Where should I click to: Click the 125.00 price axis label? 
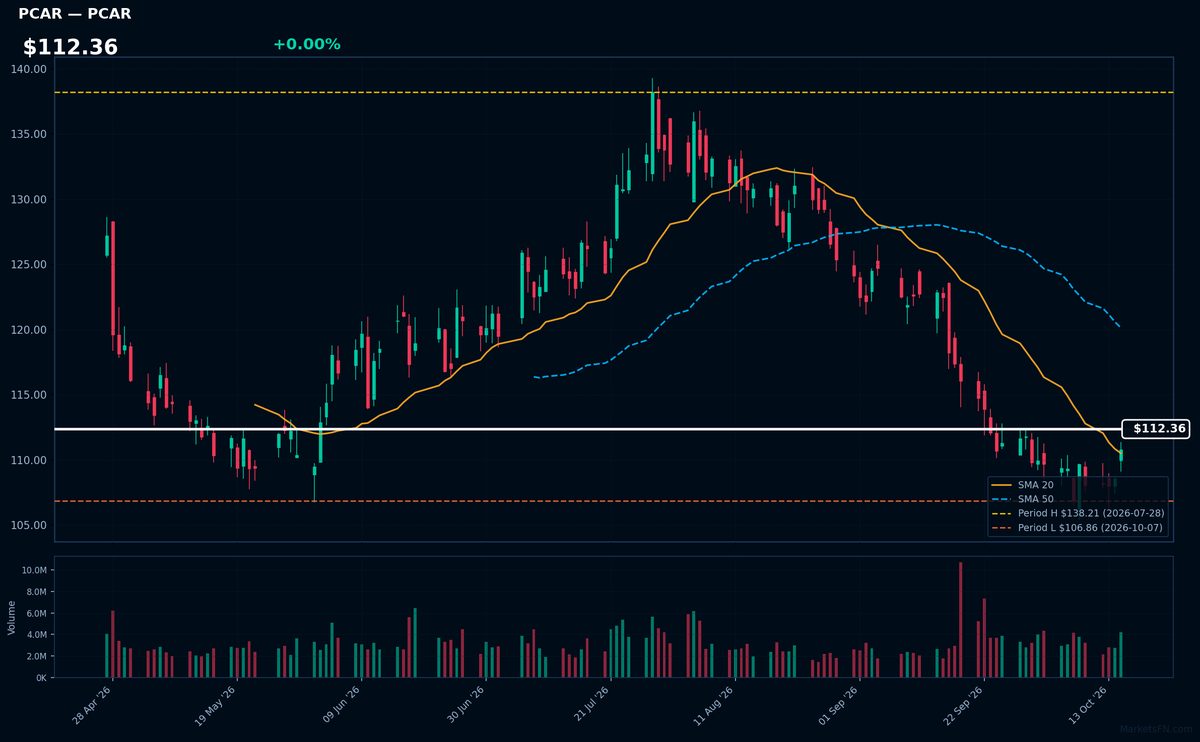click(x=30, y=265)
